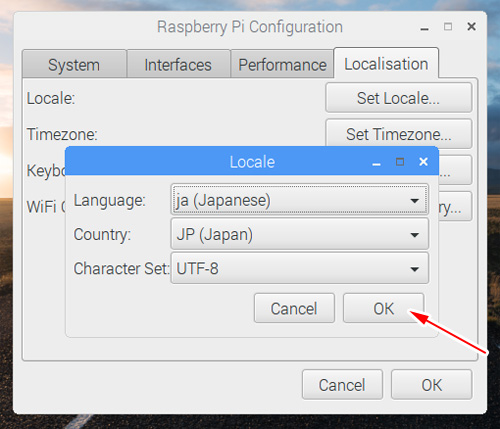The width and height of the screenshot is (500, 429).
Task: Click the Character Set dropdown arrow
Action: [x=415, y=269]
